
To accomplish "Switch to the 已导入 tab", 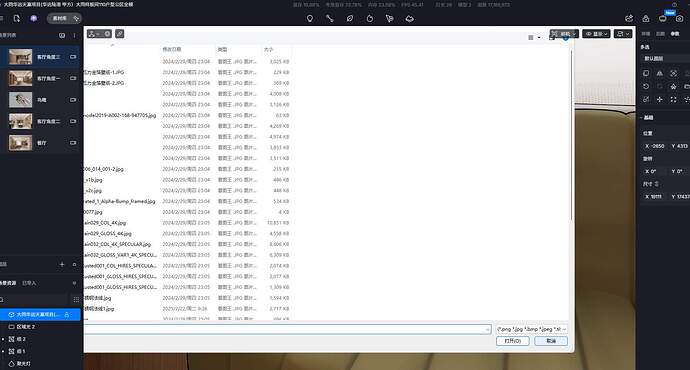I will click(29, 283).
